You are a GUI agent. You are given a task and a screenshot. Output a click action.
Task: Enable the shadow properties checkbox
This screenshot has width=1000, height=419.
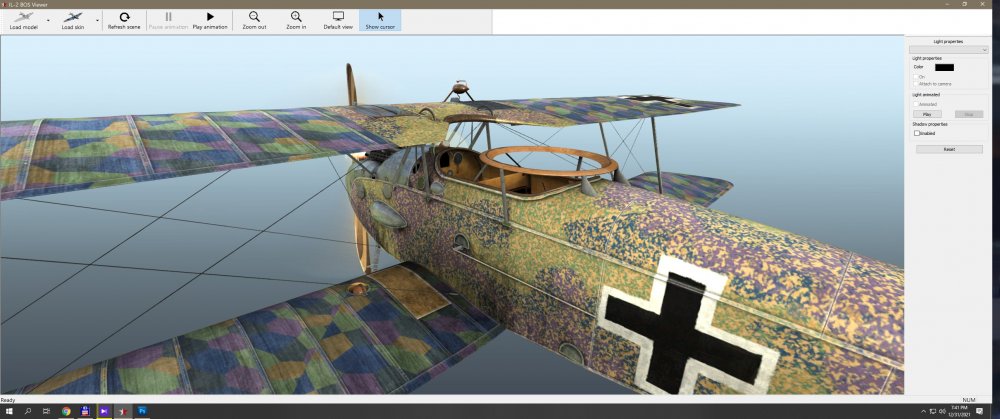pos(917,132)
